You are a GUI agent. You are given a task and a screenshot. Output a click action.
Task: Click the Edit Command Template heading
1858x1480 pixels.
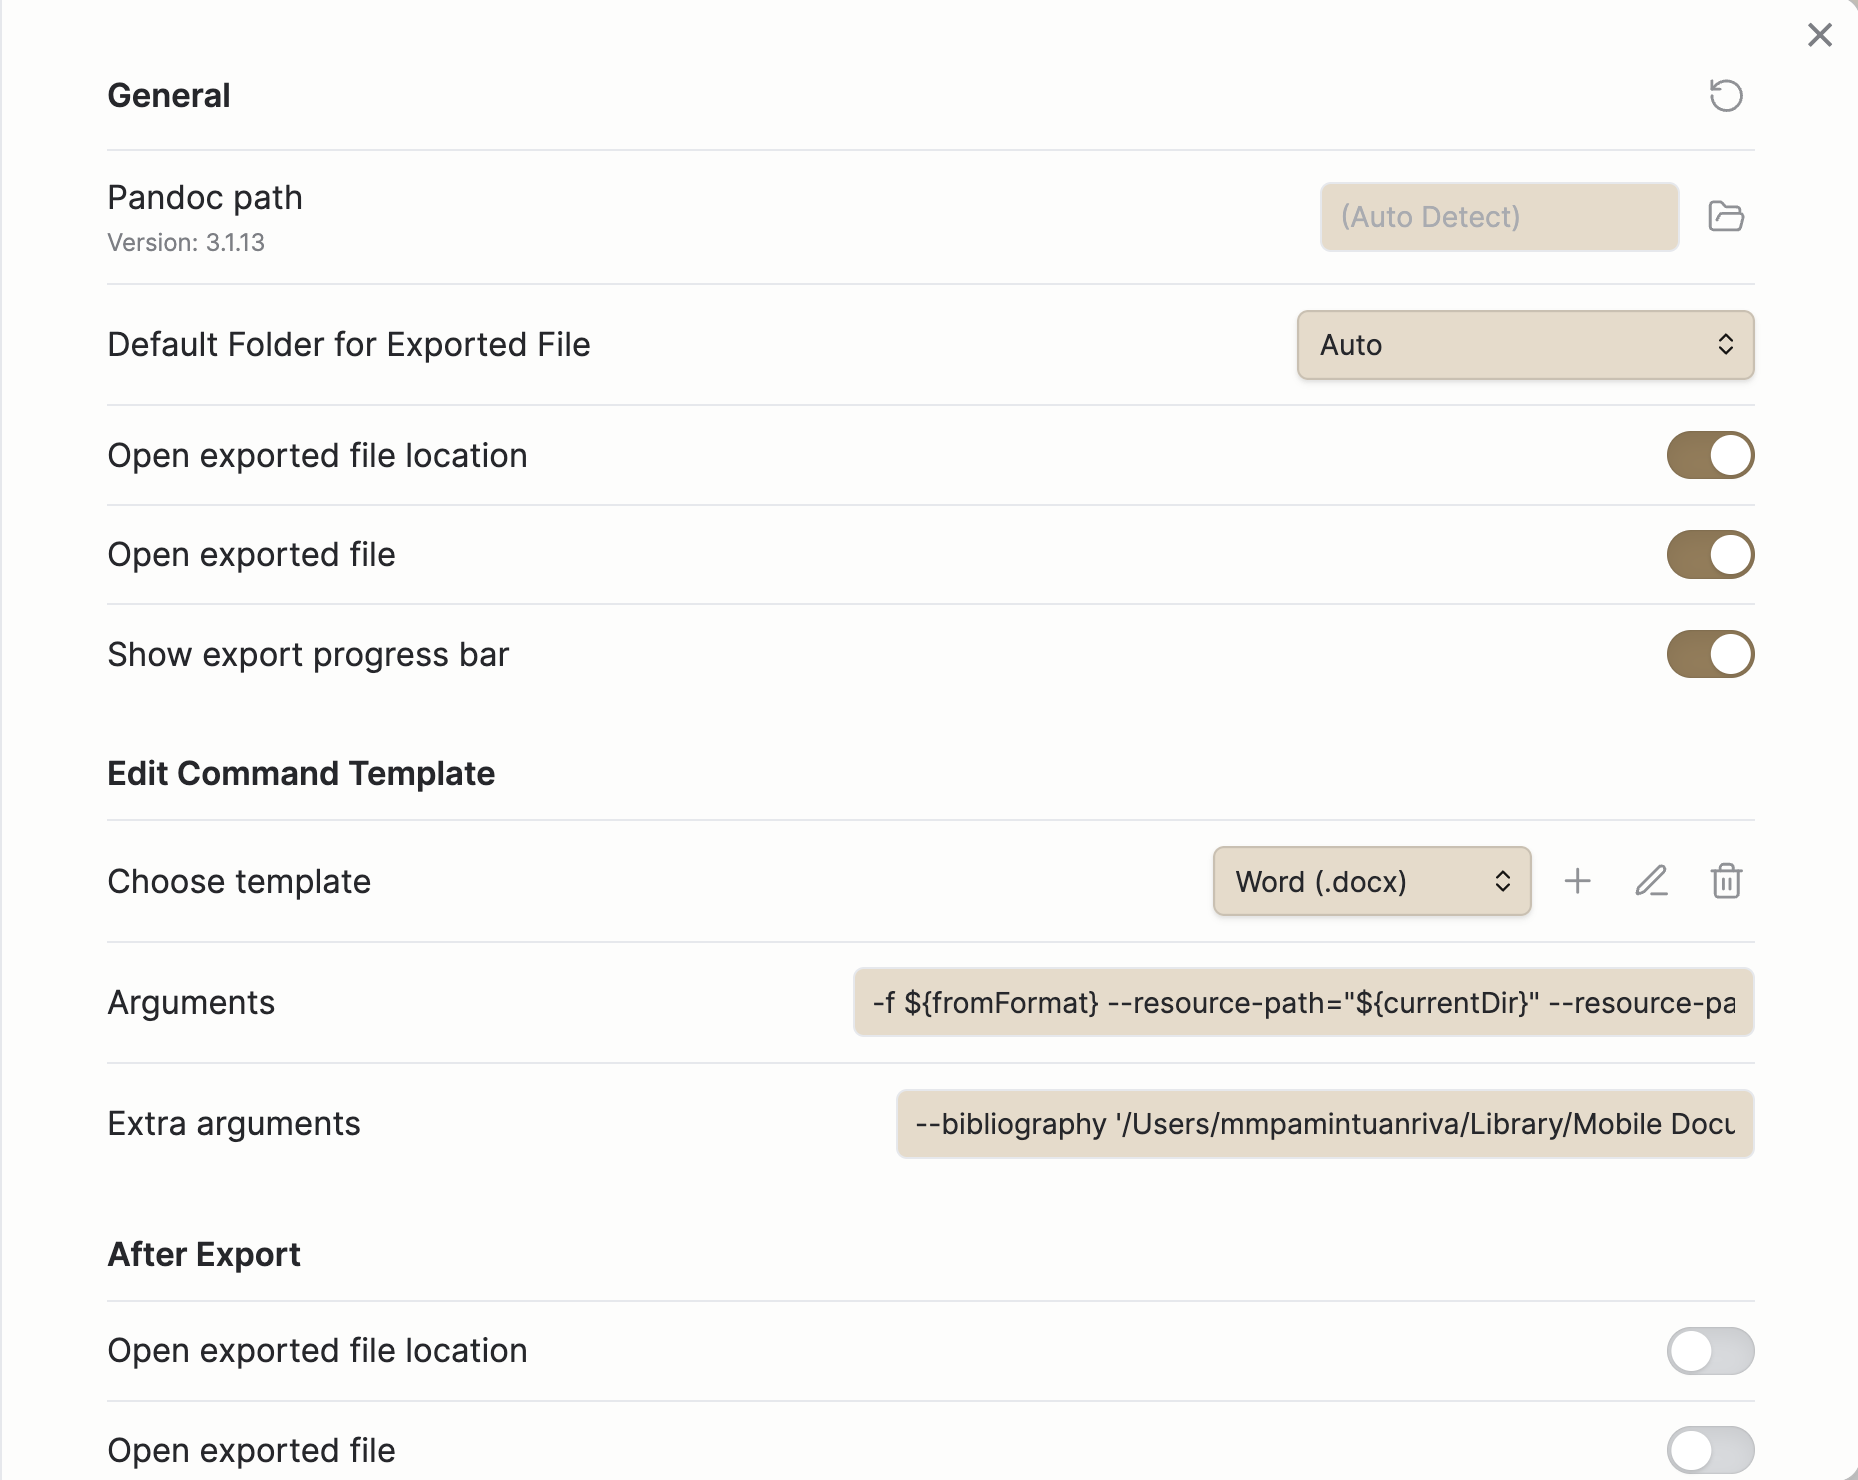[301, 774]
